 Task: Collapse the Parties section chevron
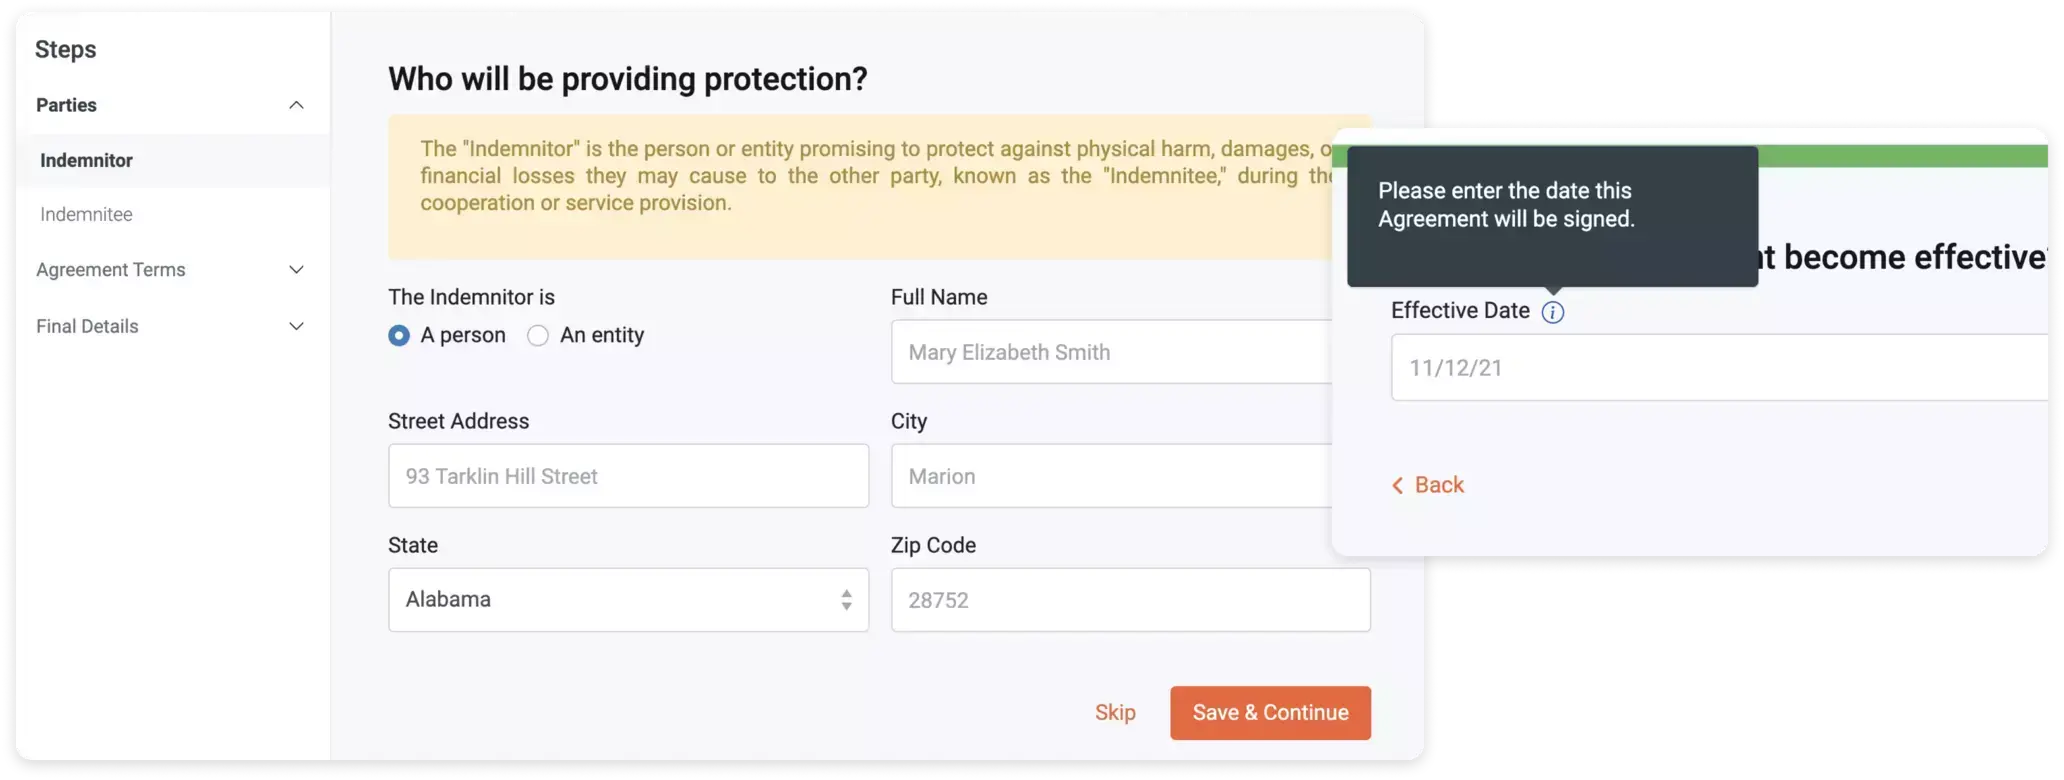click(x=296, y=105)
